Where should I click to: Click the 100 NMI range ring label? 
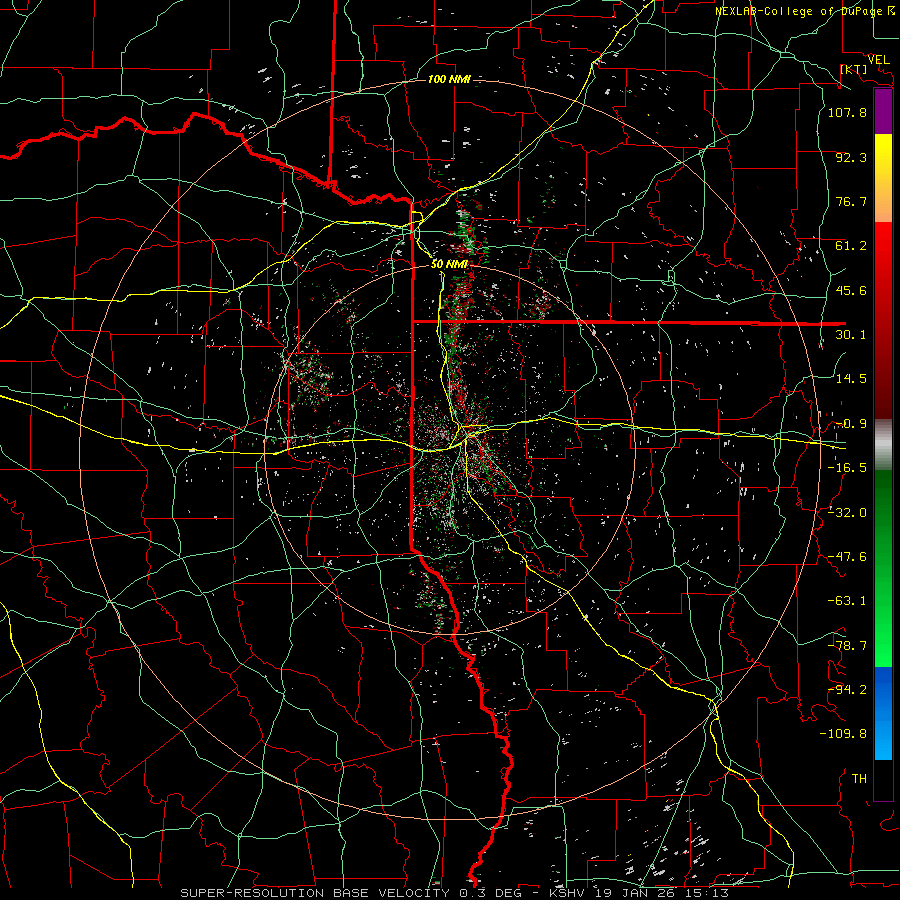tap(449, 79)
